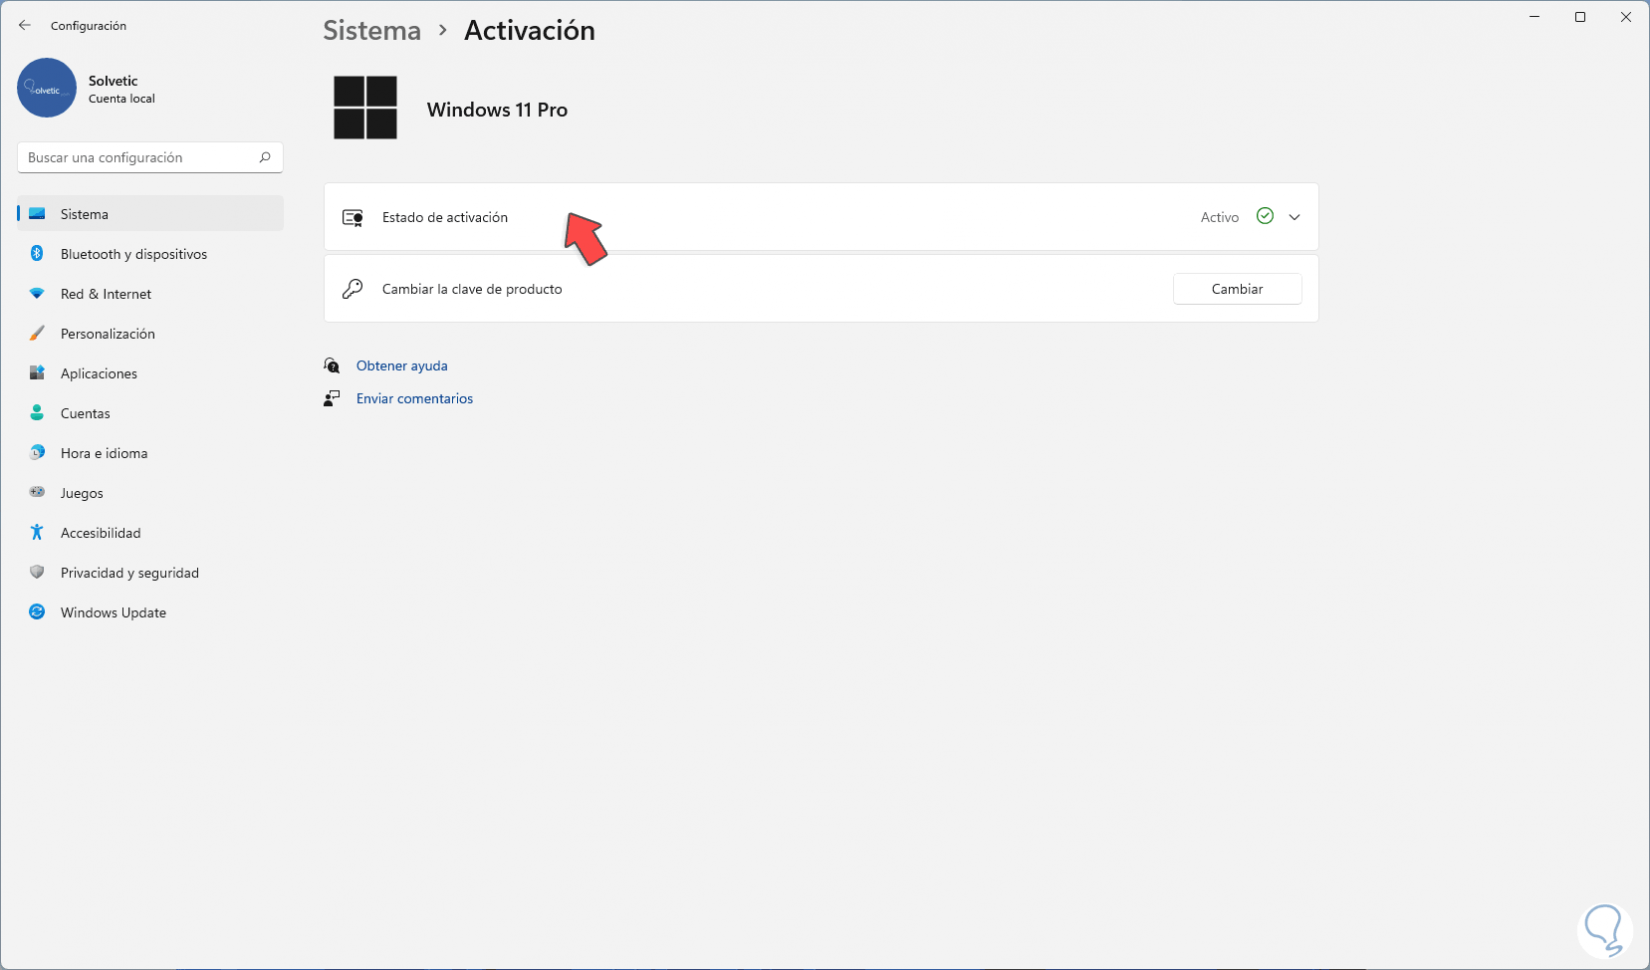
Task: Click the Solvetic profile avatar
Action: [x=47, y=88]
